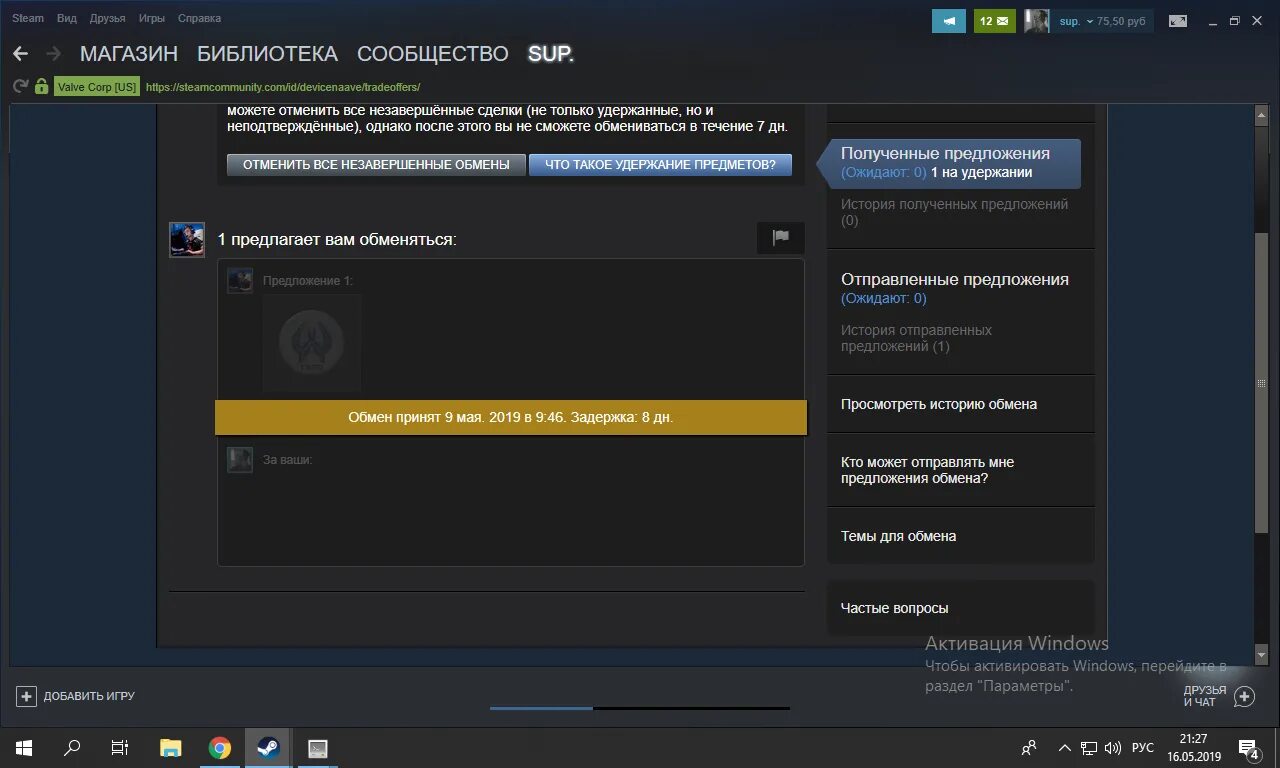This screenshot has width=1280, height=768.
Task: Open Друзья и чат plus icon
Action: 1244,696
